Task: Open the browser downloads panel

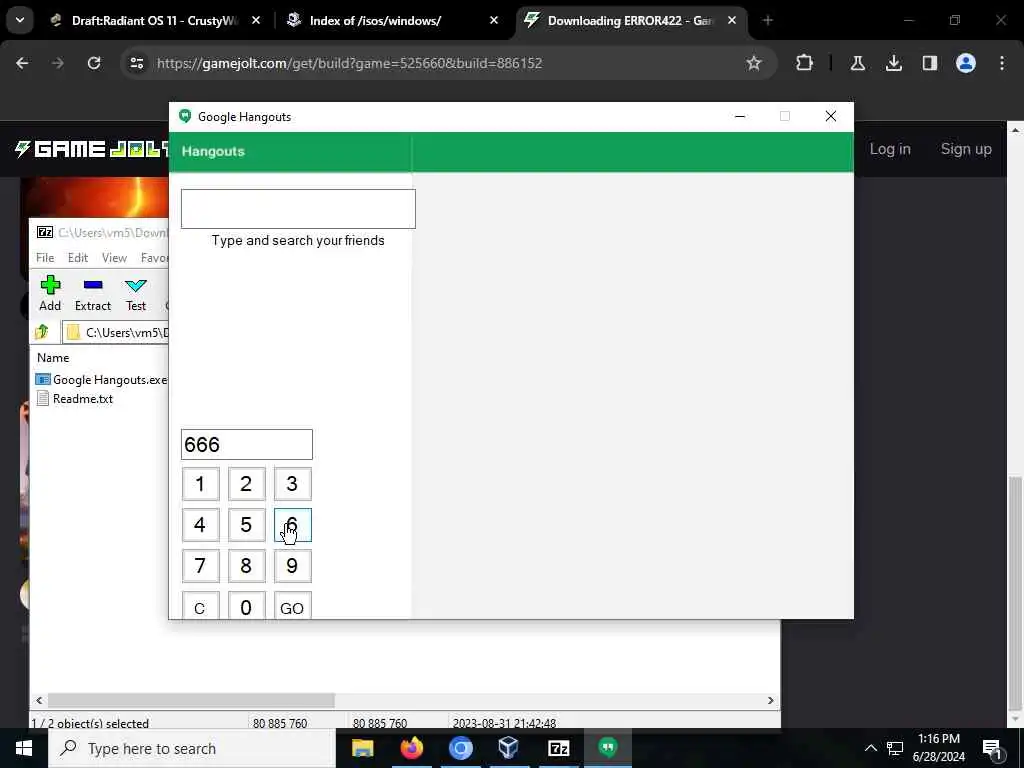Action: tap(893, 63)
